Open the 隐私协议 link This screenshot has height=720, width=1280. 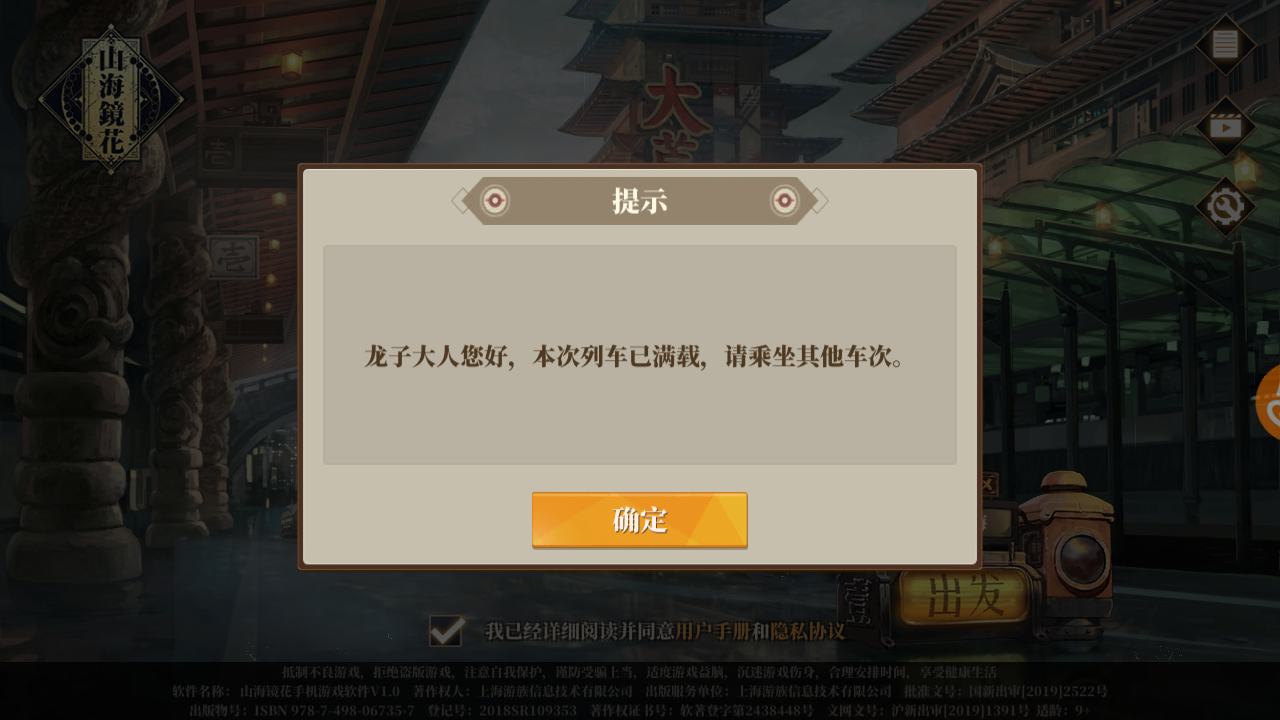(x=808, y=631)
